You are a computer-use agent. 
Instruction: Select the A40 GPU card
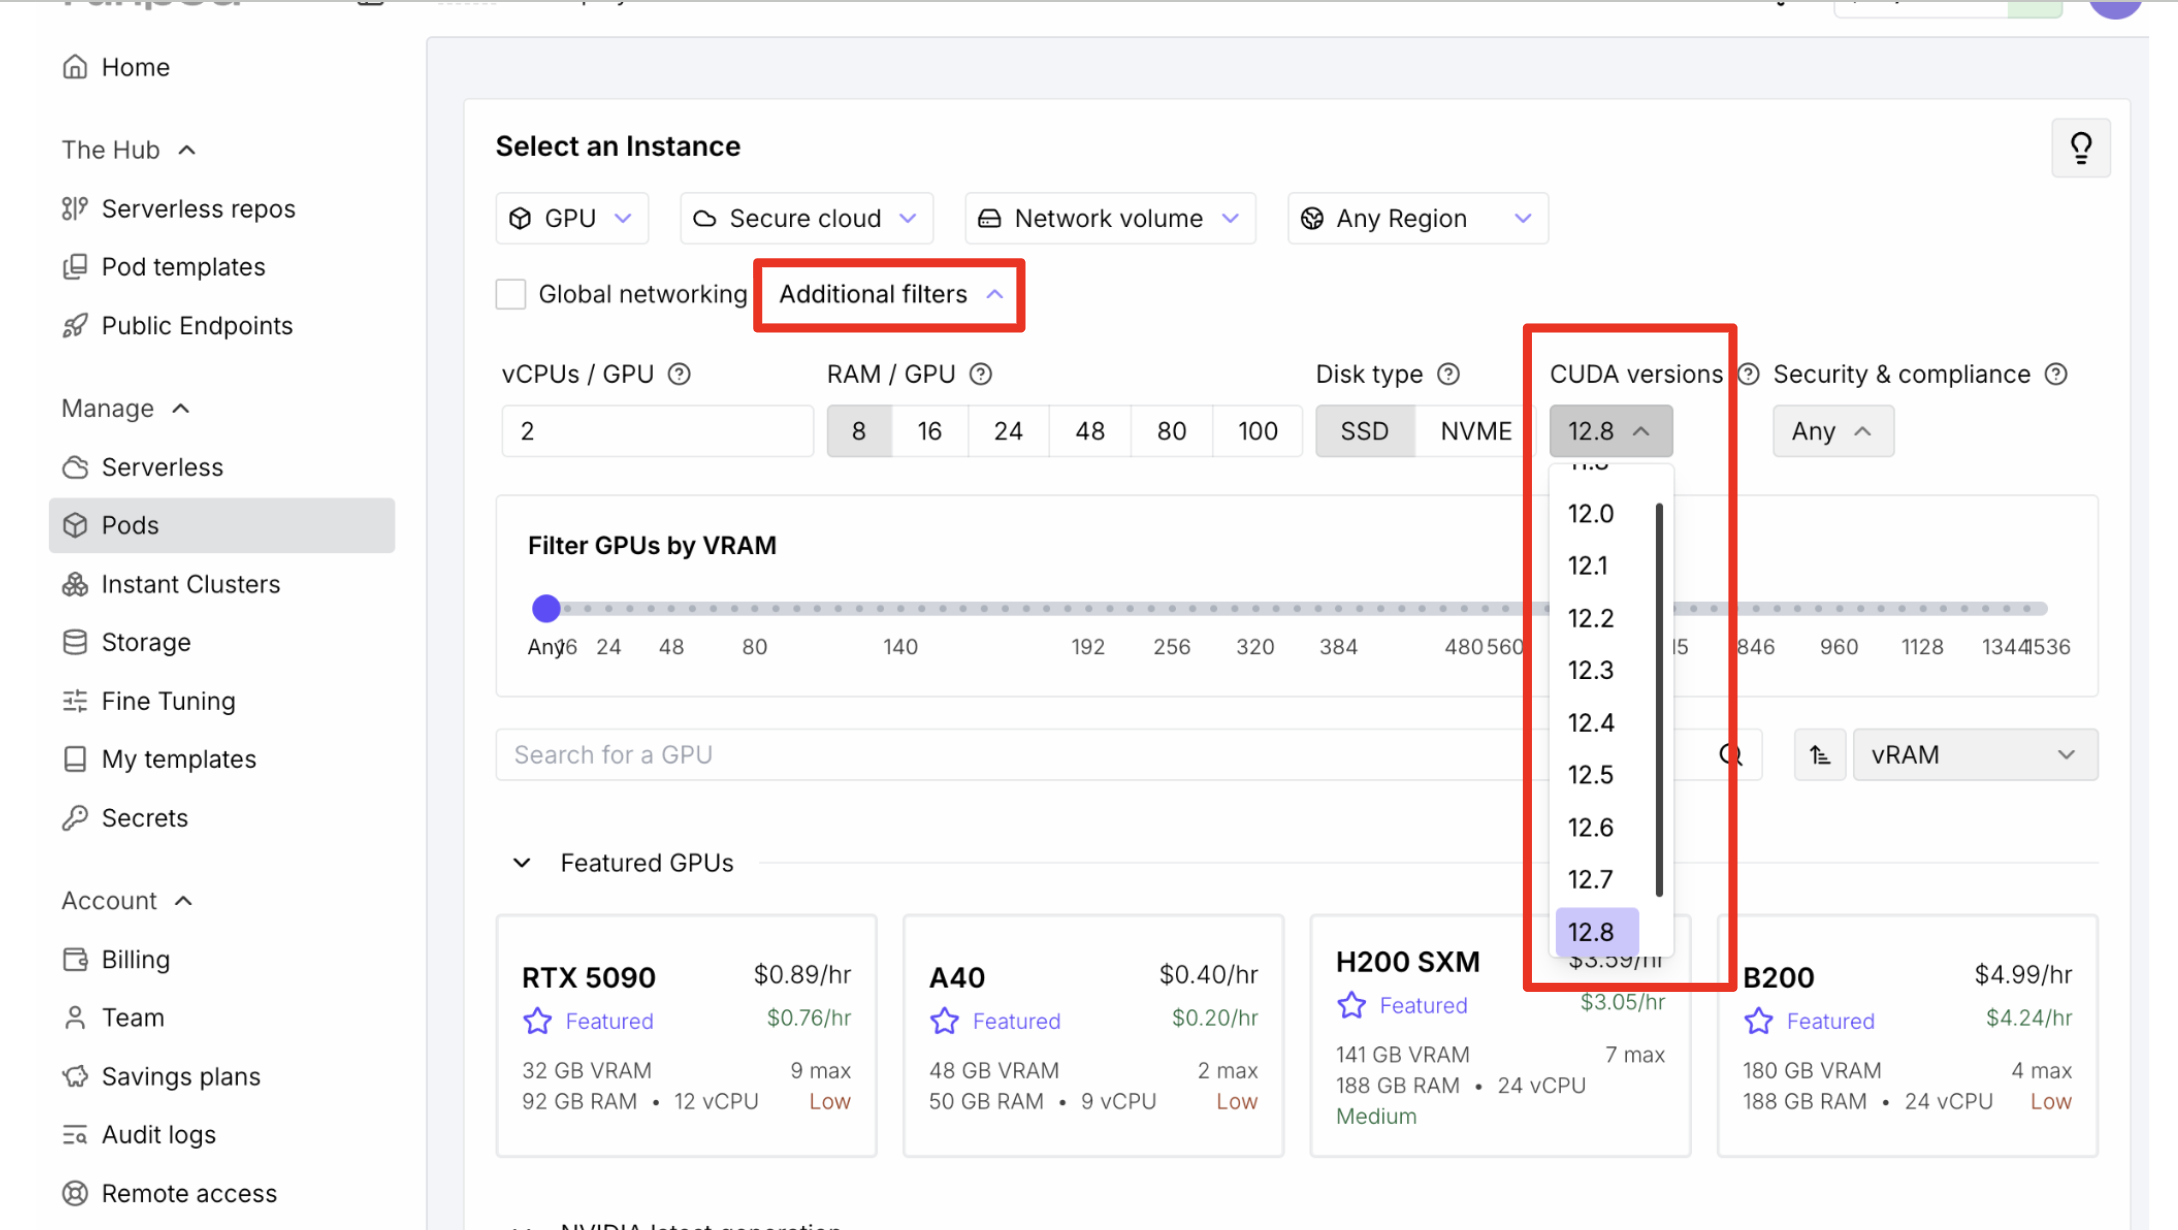pos(1092,1035)
